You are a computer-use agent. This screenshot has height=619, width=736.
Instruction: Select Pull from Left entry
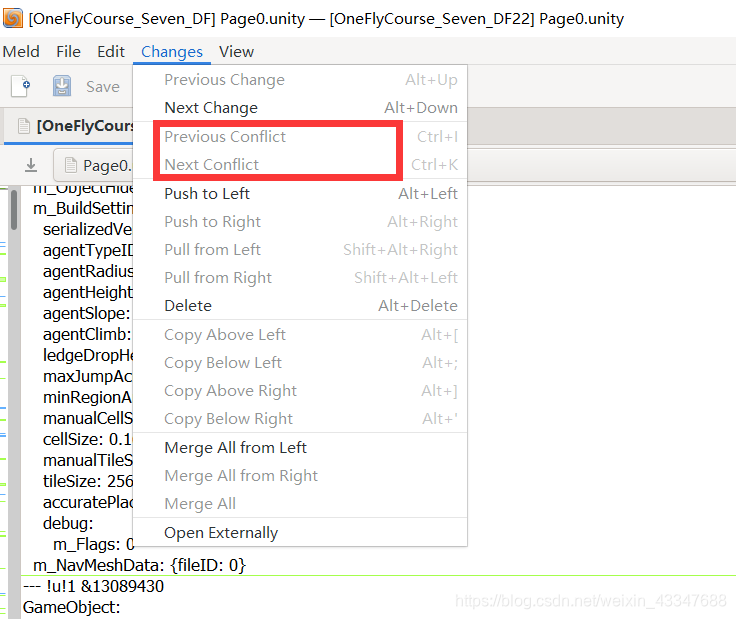coord(300,250)
